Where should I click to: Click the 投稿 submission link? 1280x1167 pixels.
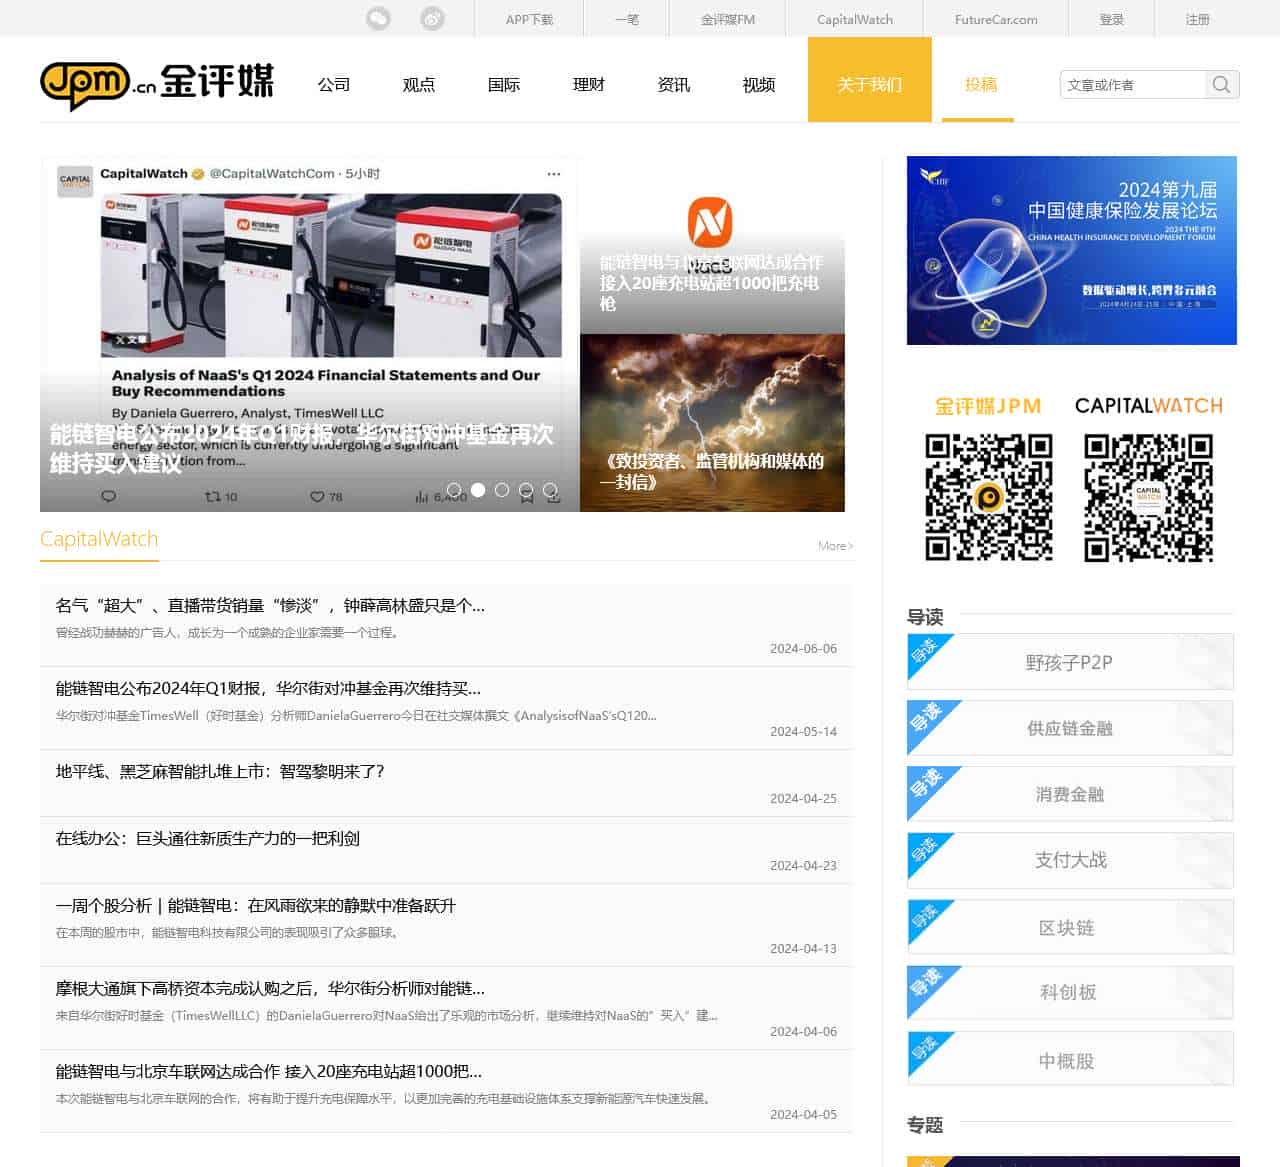pyautogui.click(x=977, y=85)
